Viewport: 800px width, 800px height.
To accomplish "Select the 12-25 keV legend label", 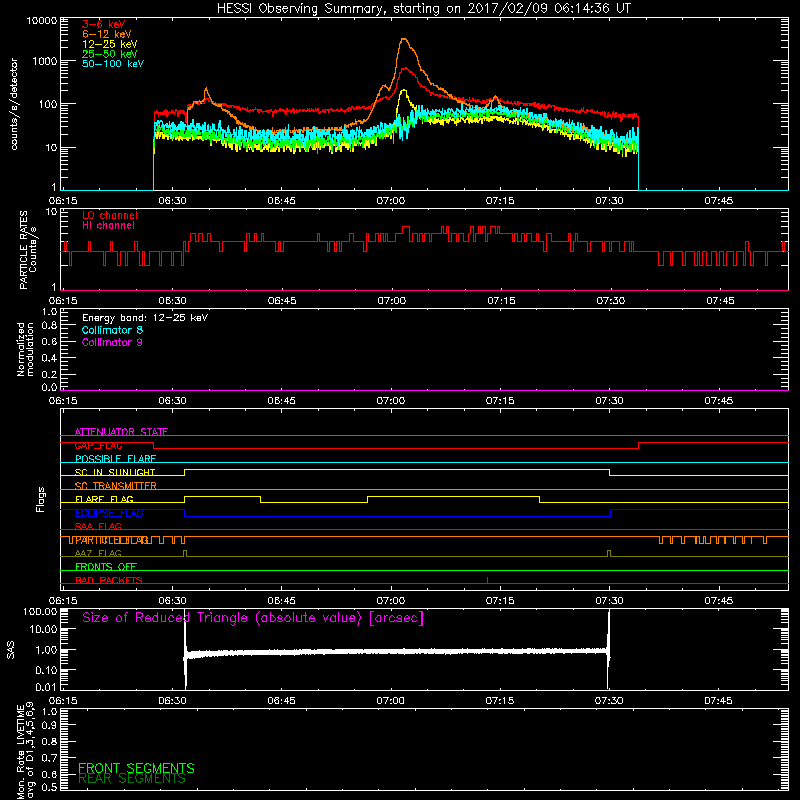I will (110, 44).
